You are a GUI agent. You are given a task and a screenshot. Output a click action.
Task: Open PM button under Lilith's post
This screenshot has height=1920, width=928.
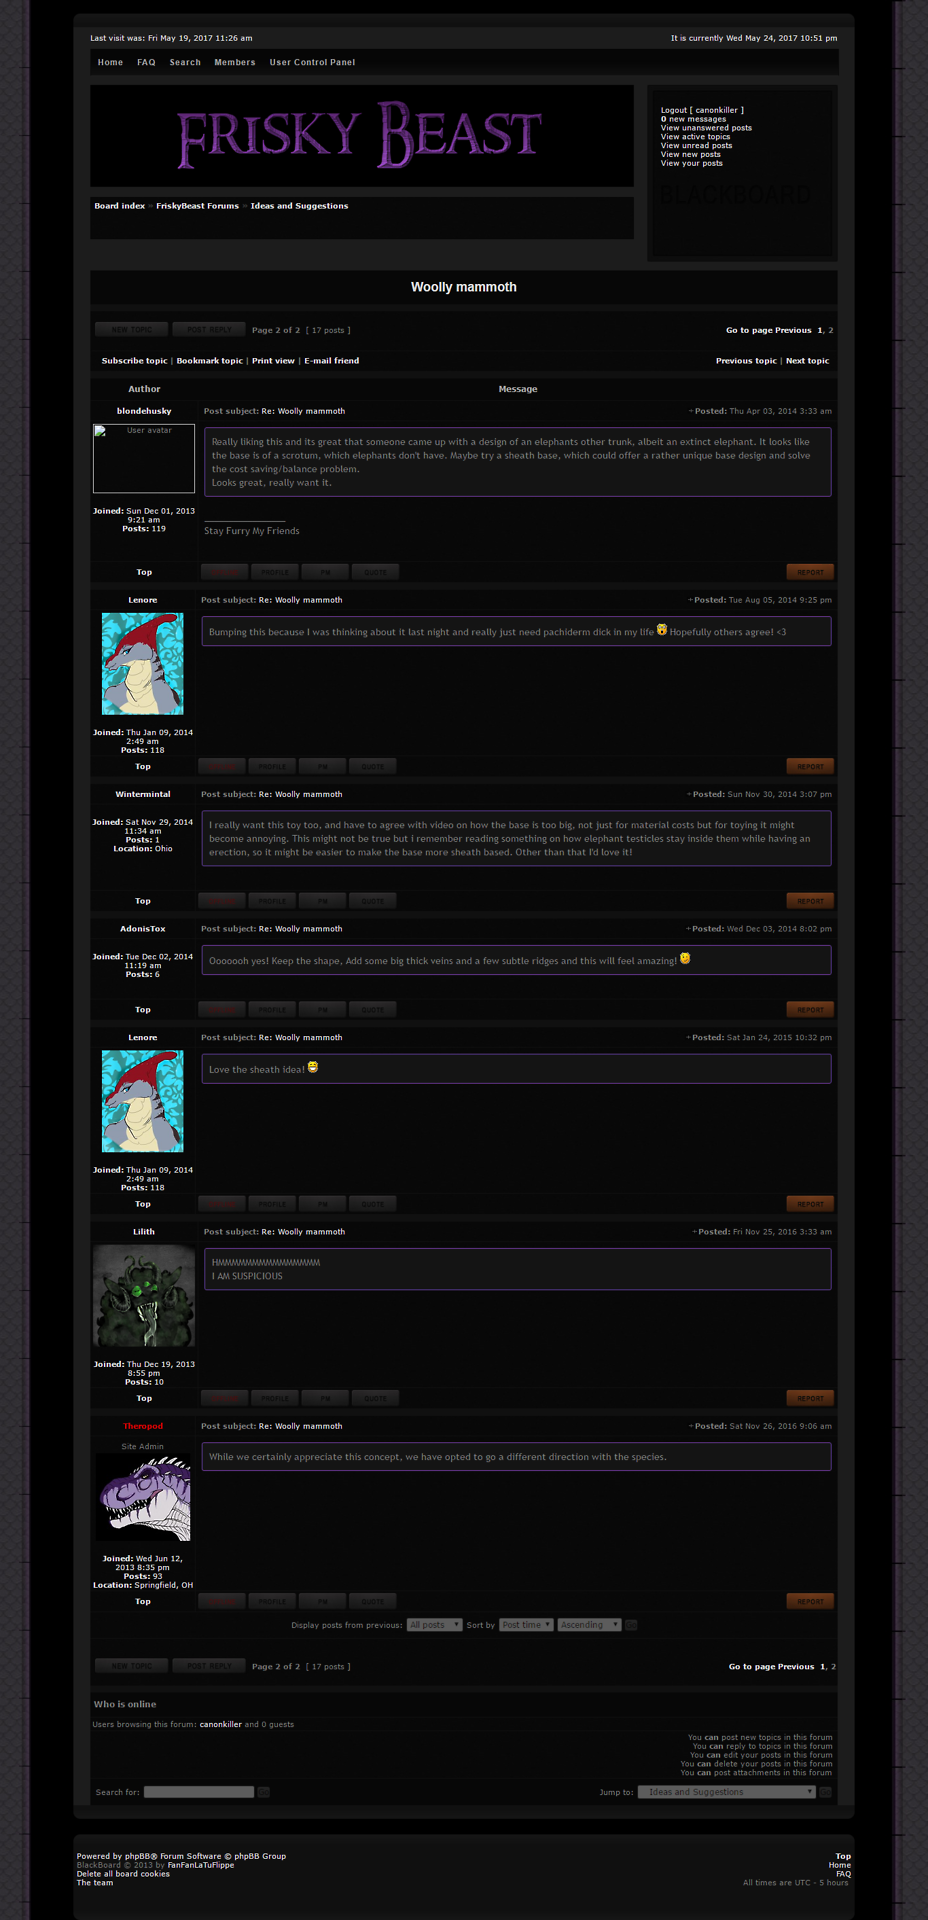click(325, 1398)
